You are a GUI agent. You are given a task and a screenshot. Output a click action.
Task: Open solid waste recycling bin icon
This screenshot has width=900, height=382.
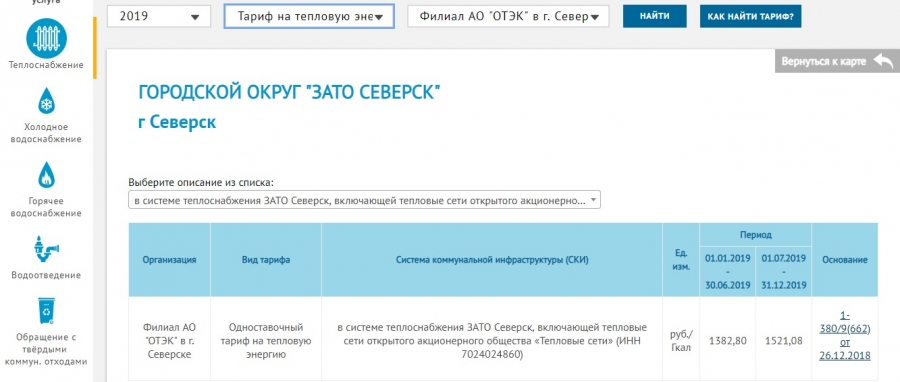pyautogui.click(x=46, y=312)
